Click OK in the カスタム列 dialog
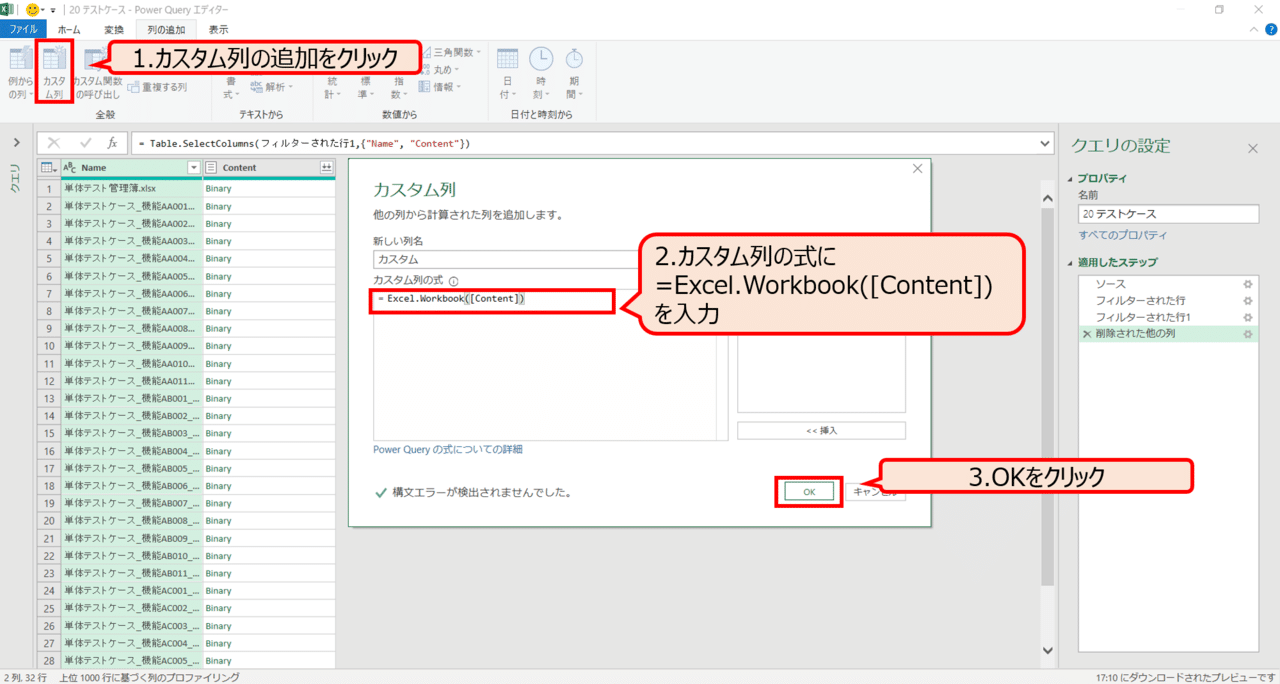 pyautogui.click(x=809, y=491)
